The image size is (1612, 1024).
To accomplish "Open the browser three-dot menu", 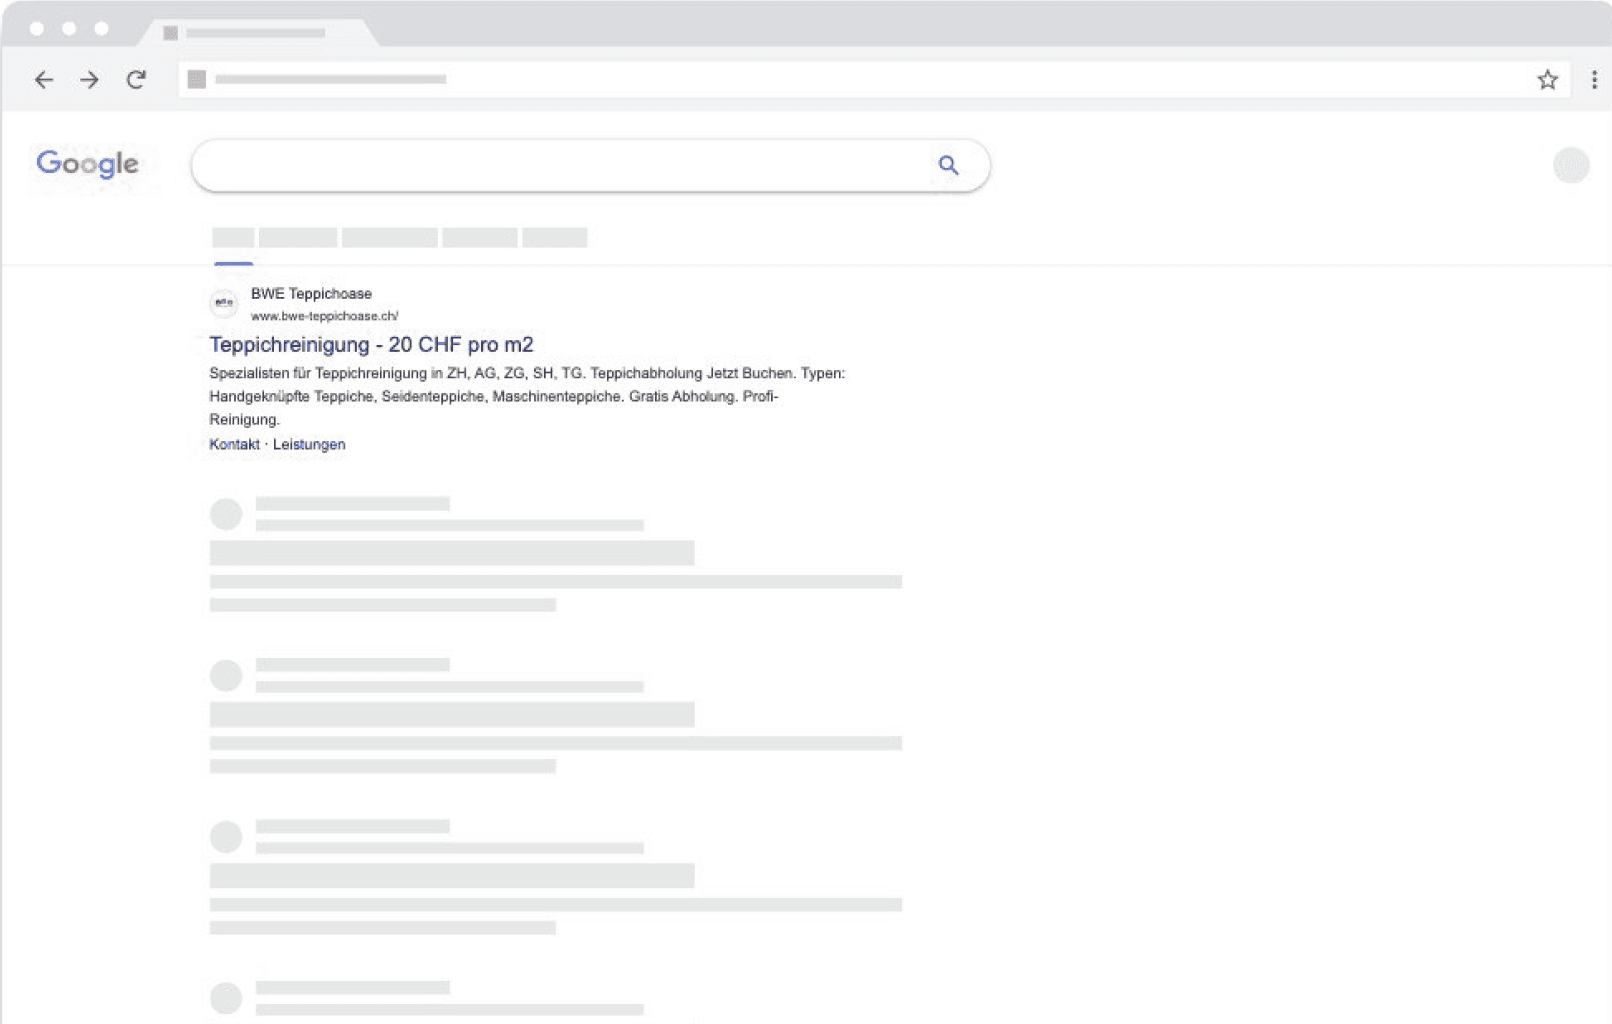I will click(1594, 80).
